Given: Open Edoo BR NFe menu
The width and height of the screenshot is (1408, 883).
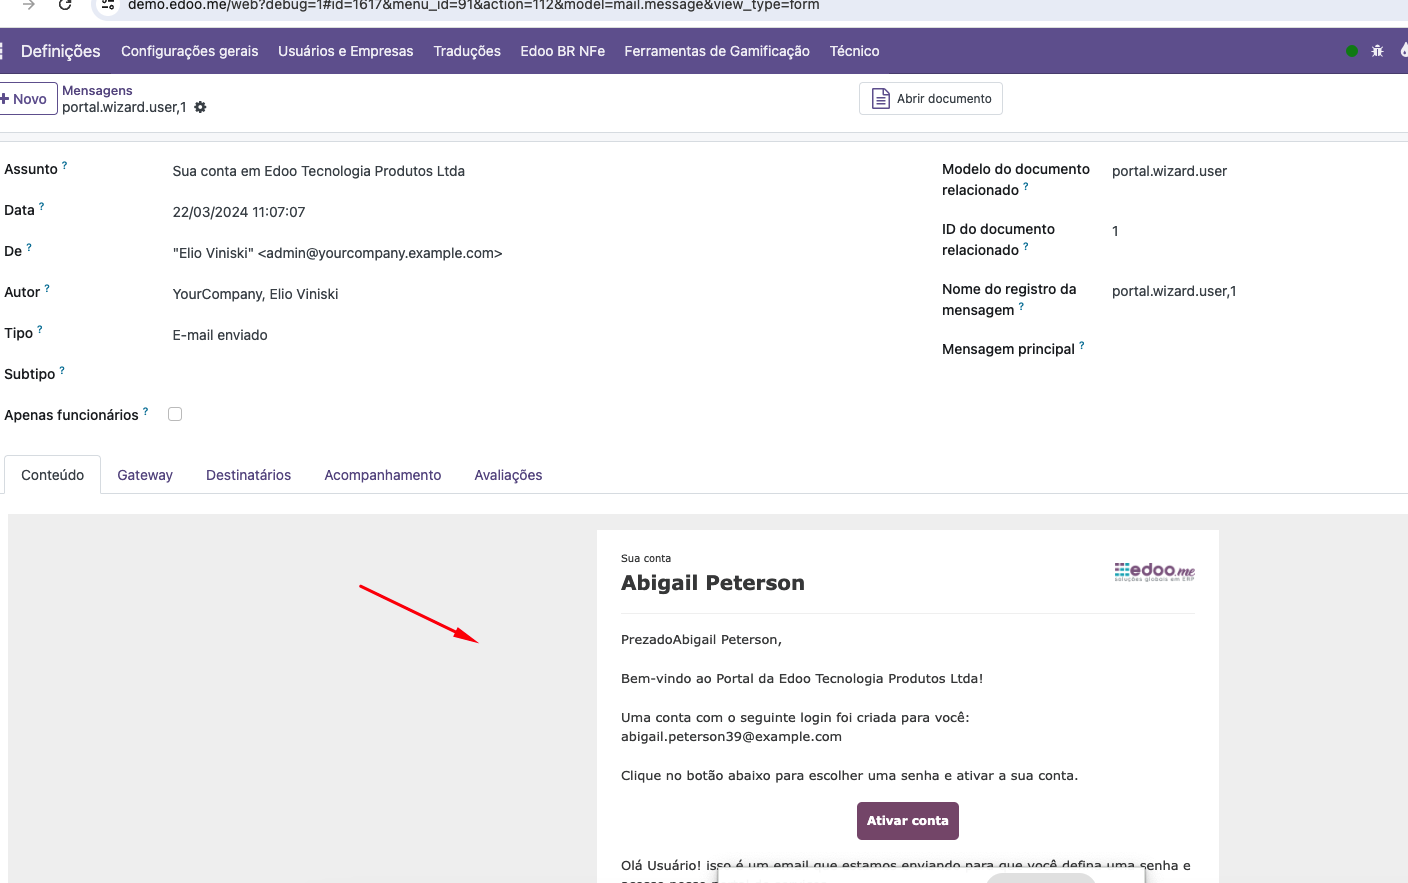Looking at the screenshot, I should click(x=563, y=51).
